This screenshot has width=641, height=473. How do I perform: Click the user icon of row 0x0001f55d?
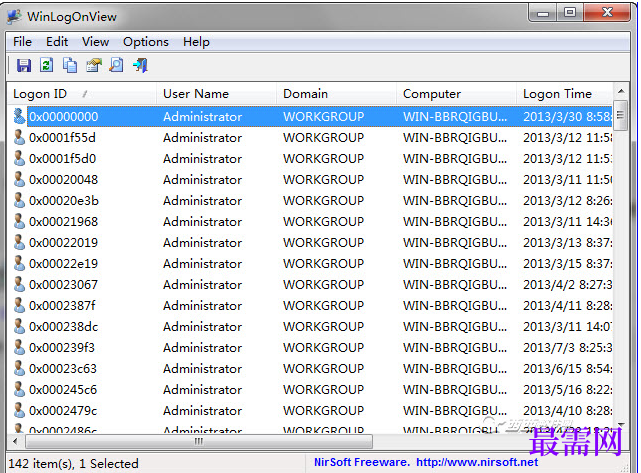pyautogui.click(x=19, y=137)
